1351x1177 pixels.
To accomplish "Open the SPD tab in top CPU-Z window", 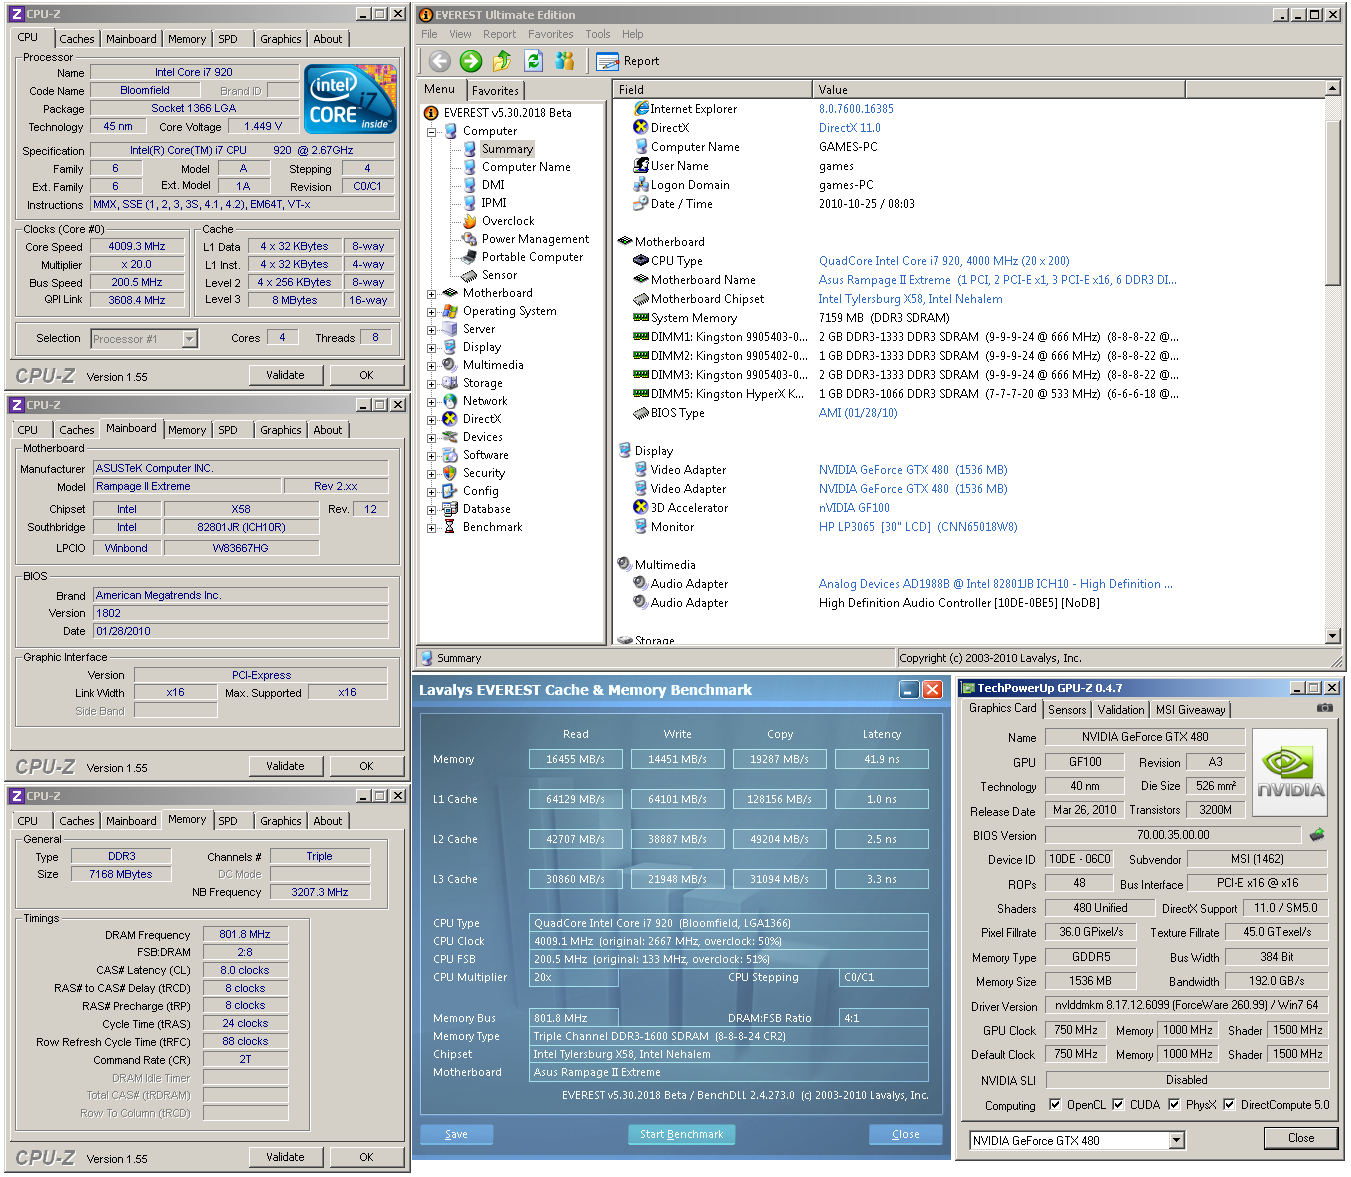I will pos(228,39).
